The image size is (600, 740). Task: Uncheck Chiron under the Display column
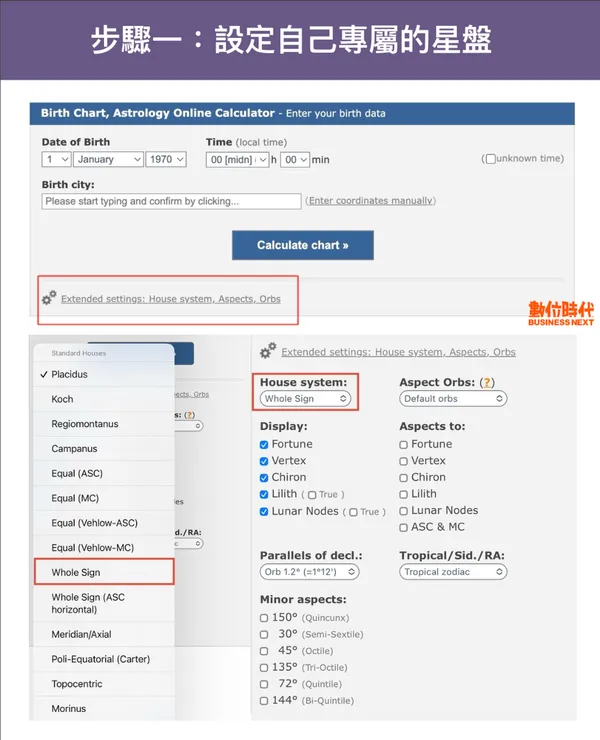[x=264, y=478]
